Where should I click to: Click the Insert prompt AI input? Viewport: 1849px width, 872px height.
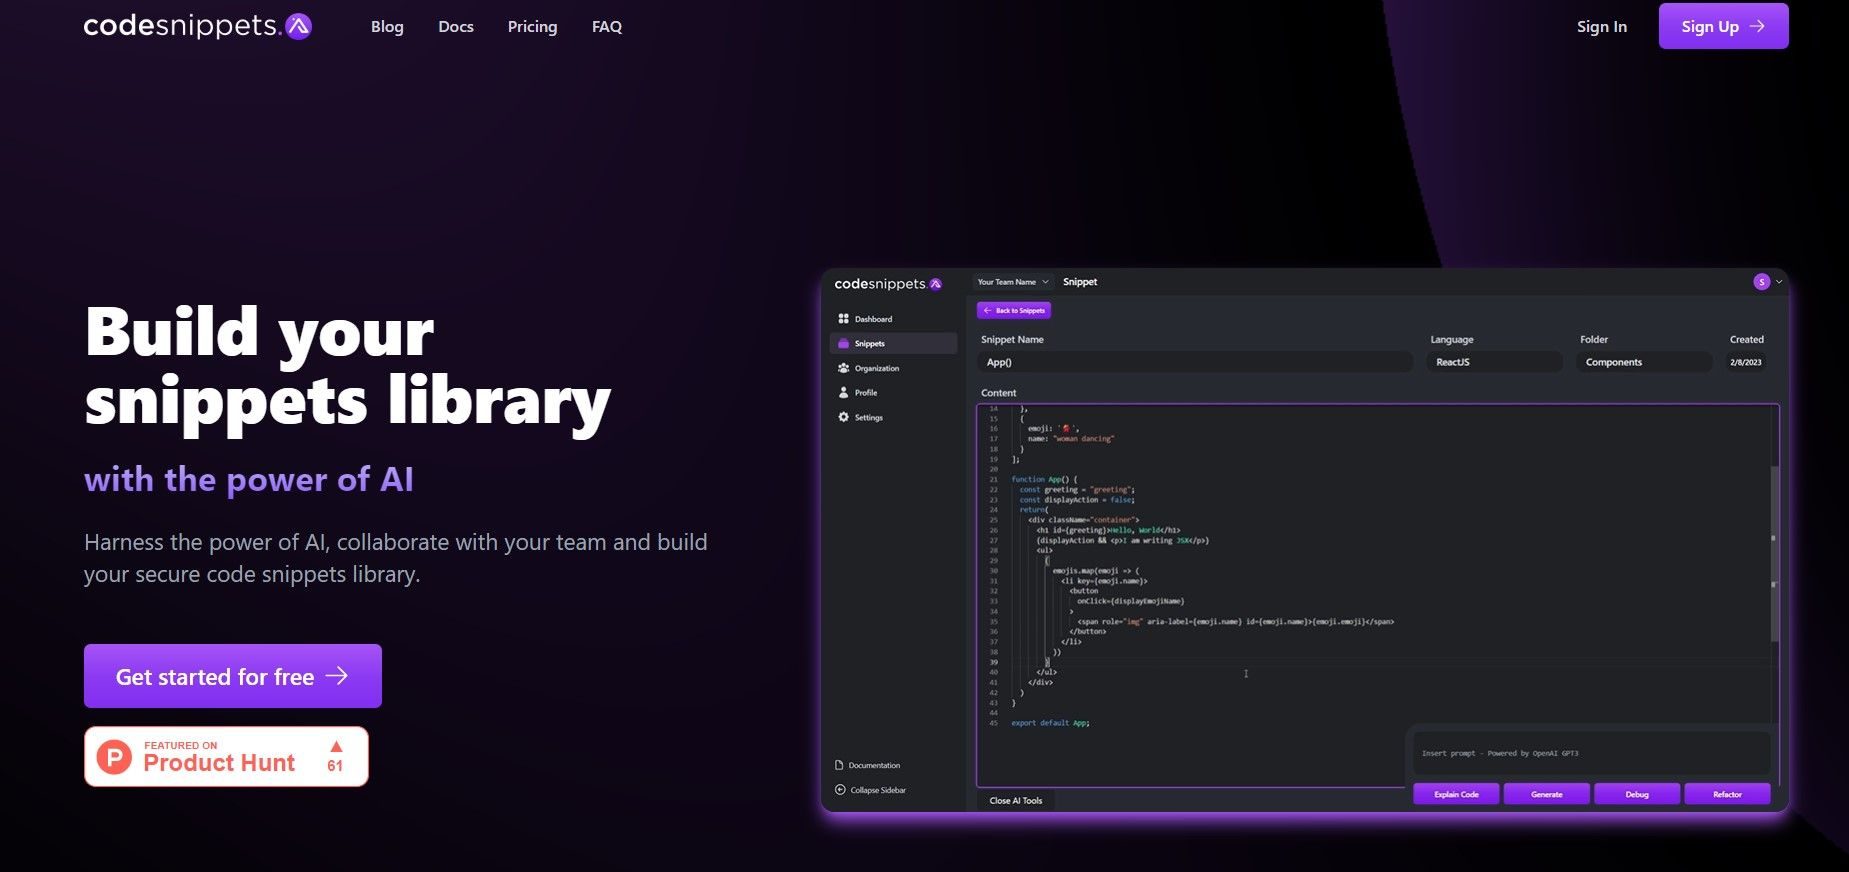coord(1591,753)
